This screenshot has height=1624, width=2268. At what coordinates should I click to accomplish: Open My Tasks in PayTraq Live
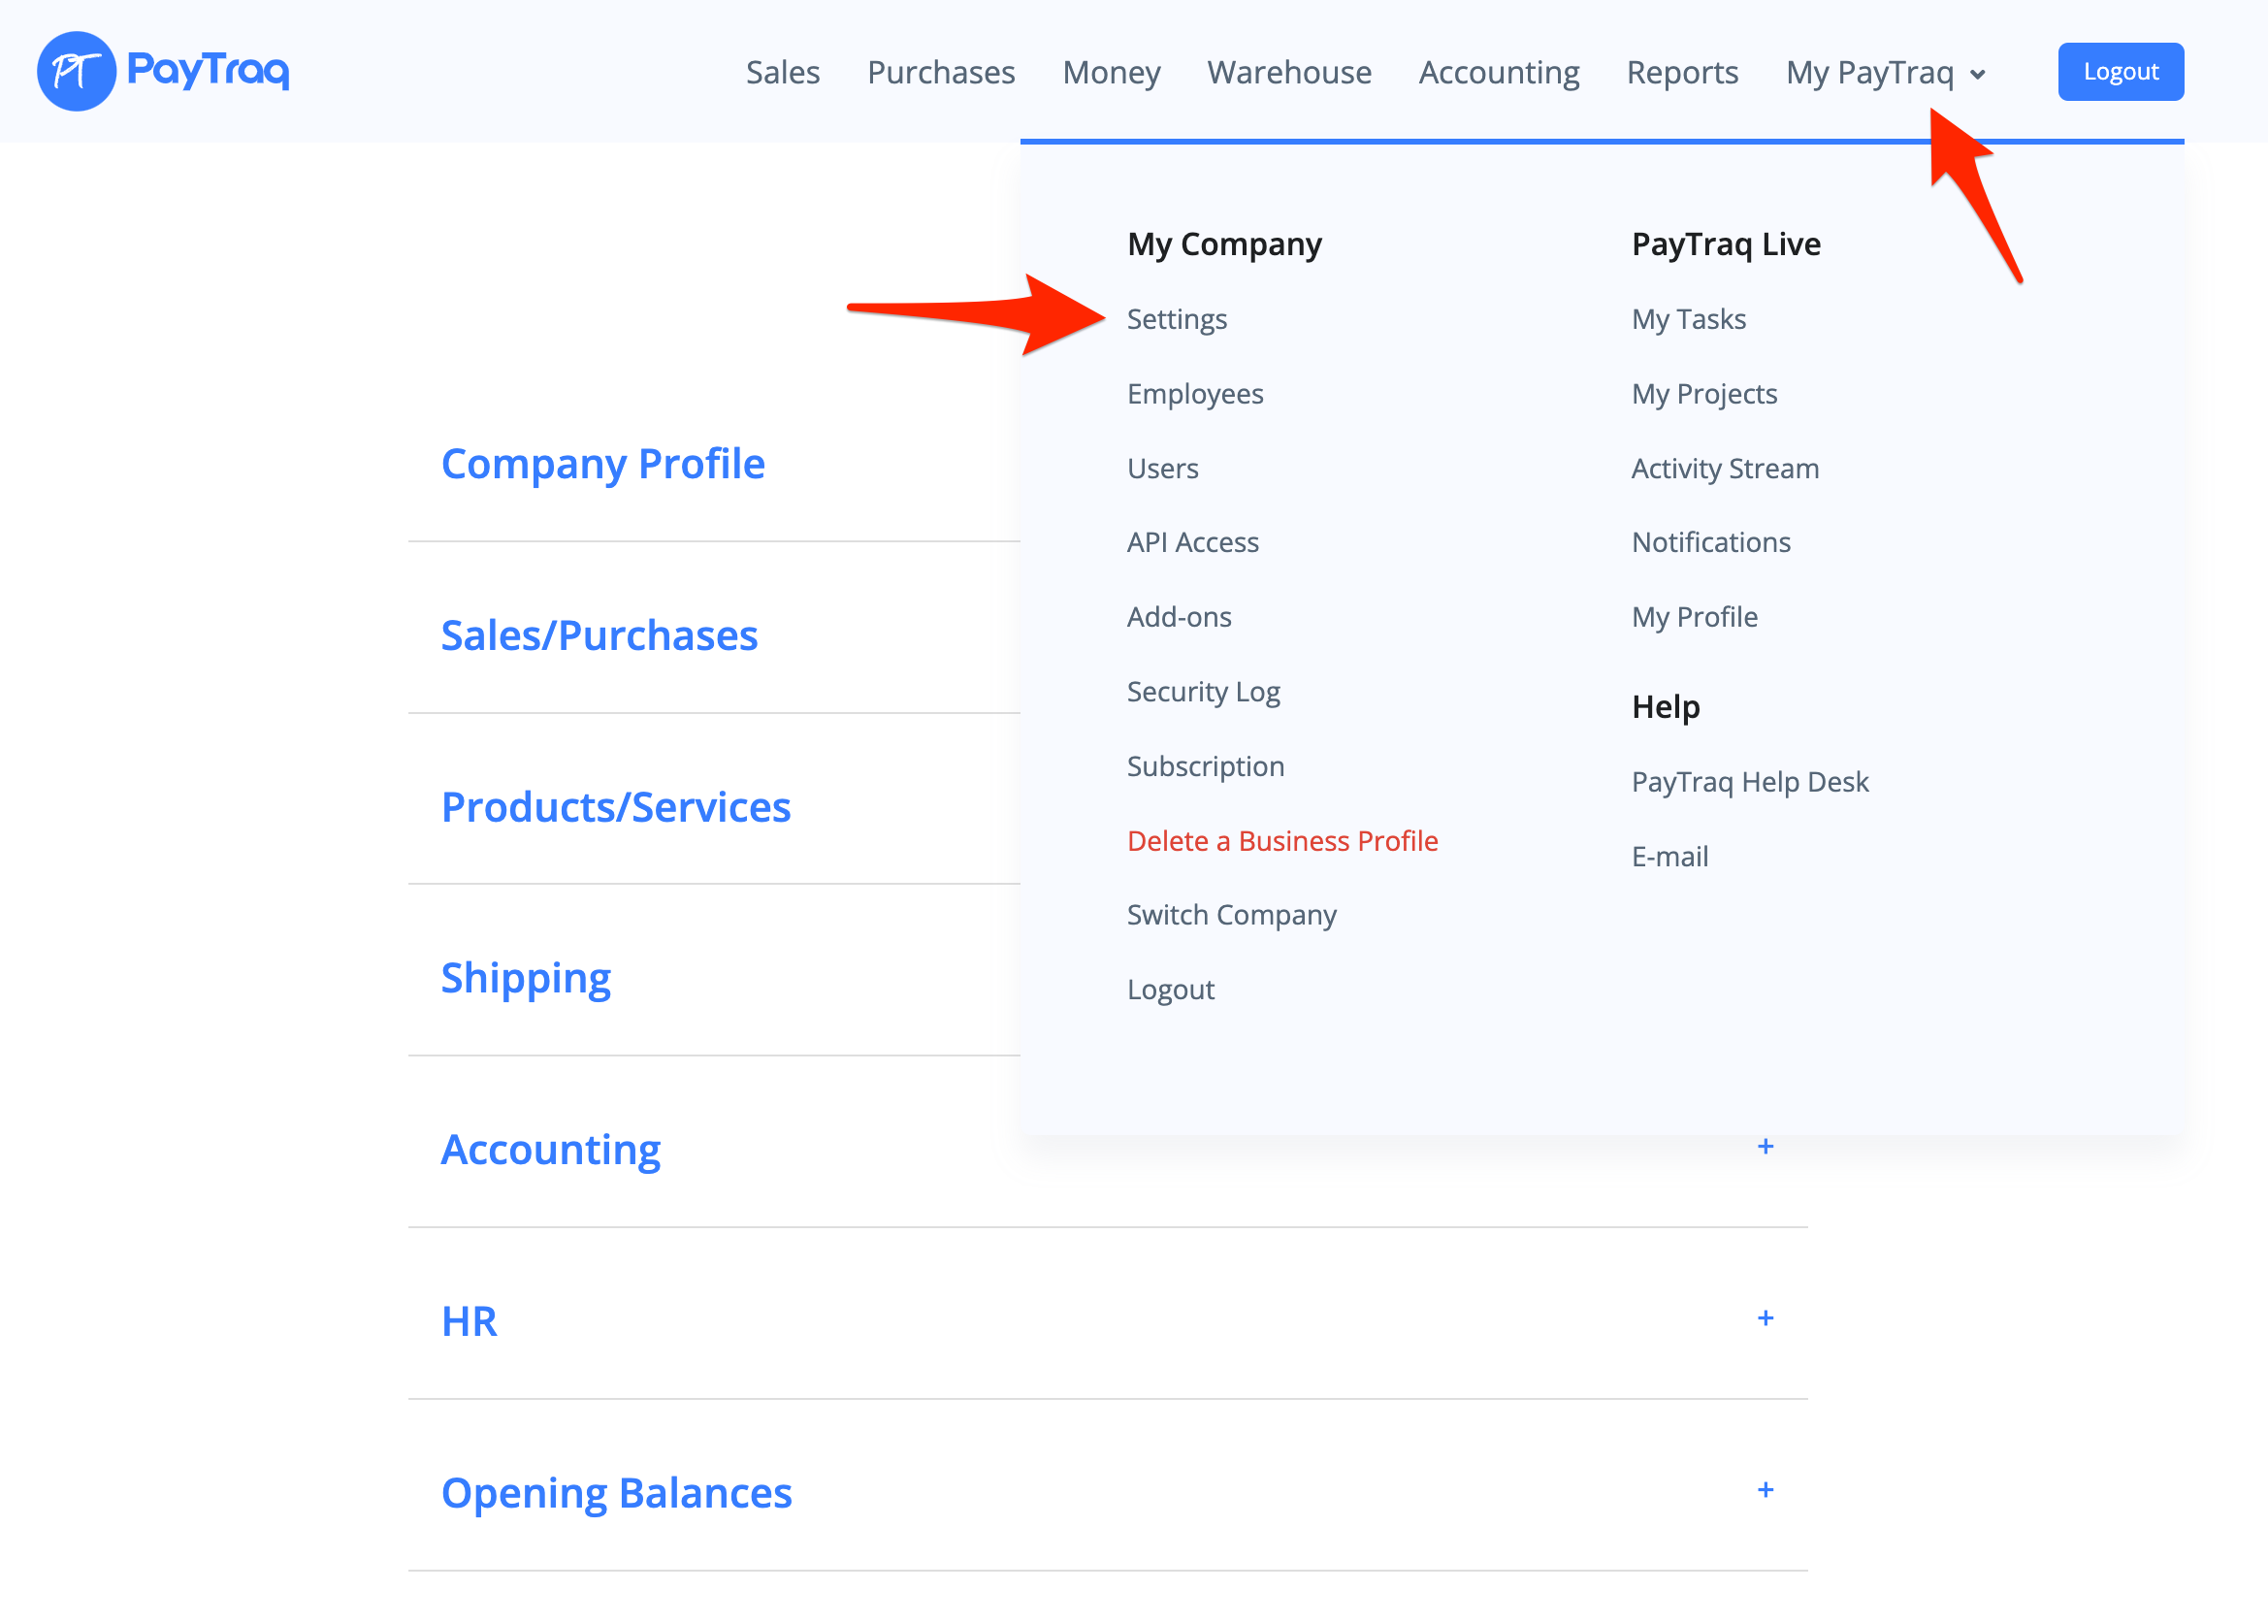(1688, 319)
